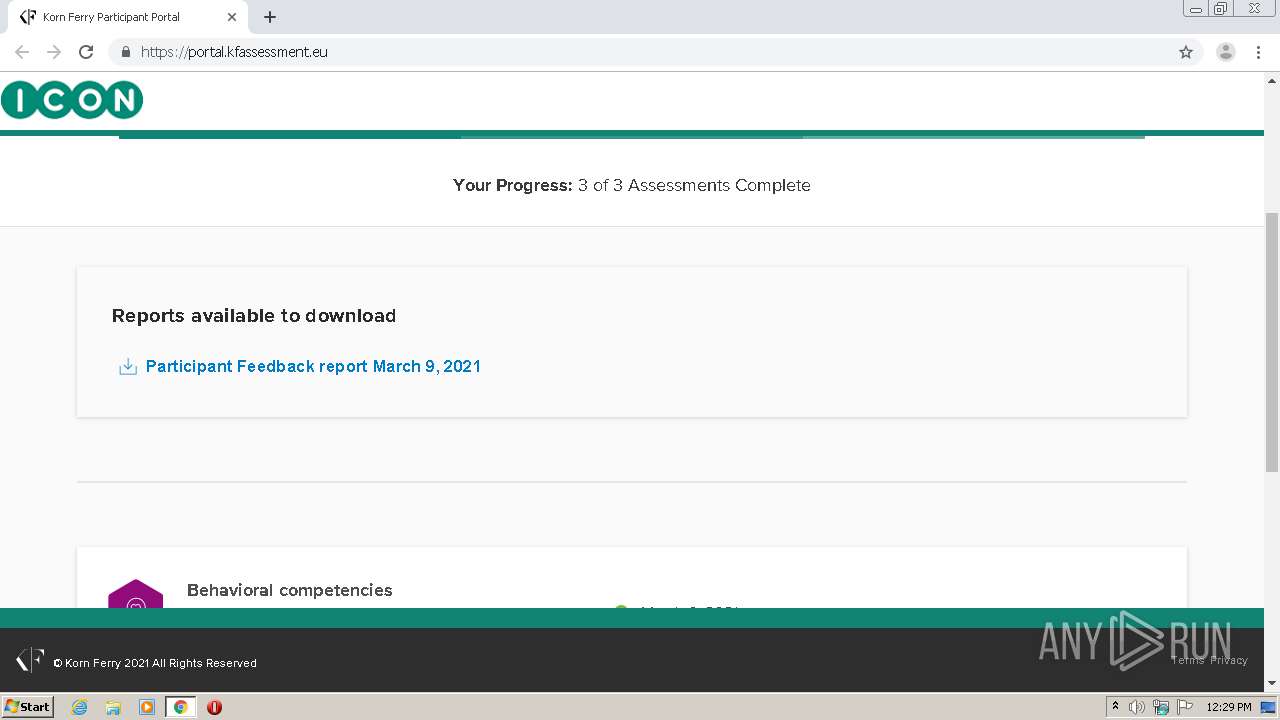The height and width of the screenshot is (720, 1280).
Task: Switch to the Chrome taskbar button
Action: pyautogui.click(x=180, y=707)
